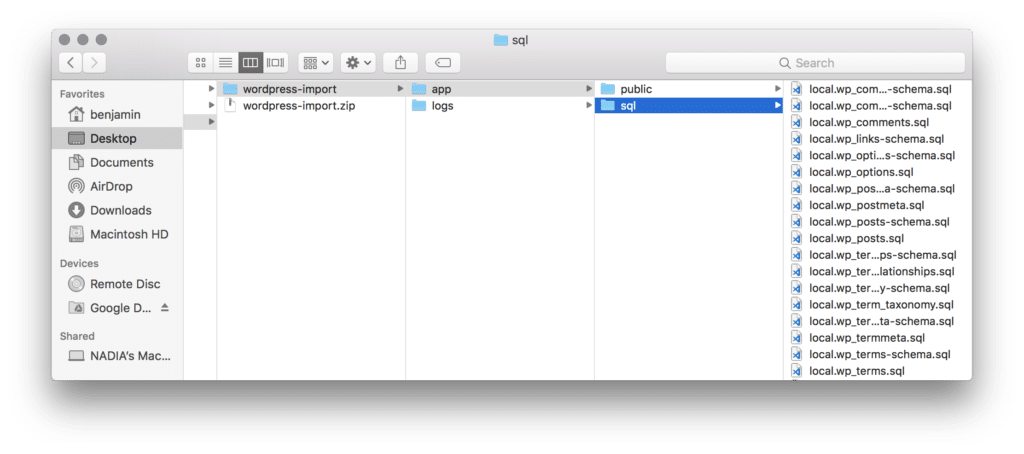
Task: Select local.wp_ter...ta-schema.sql file
Action: tap(878, 321)
